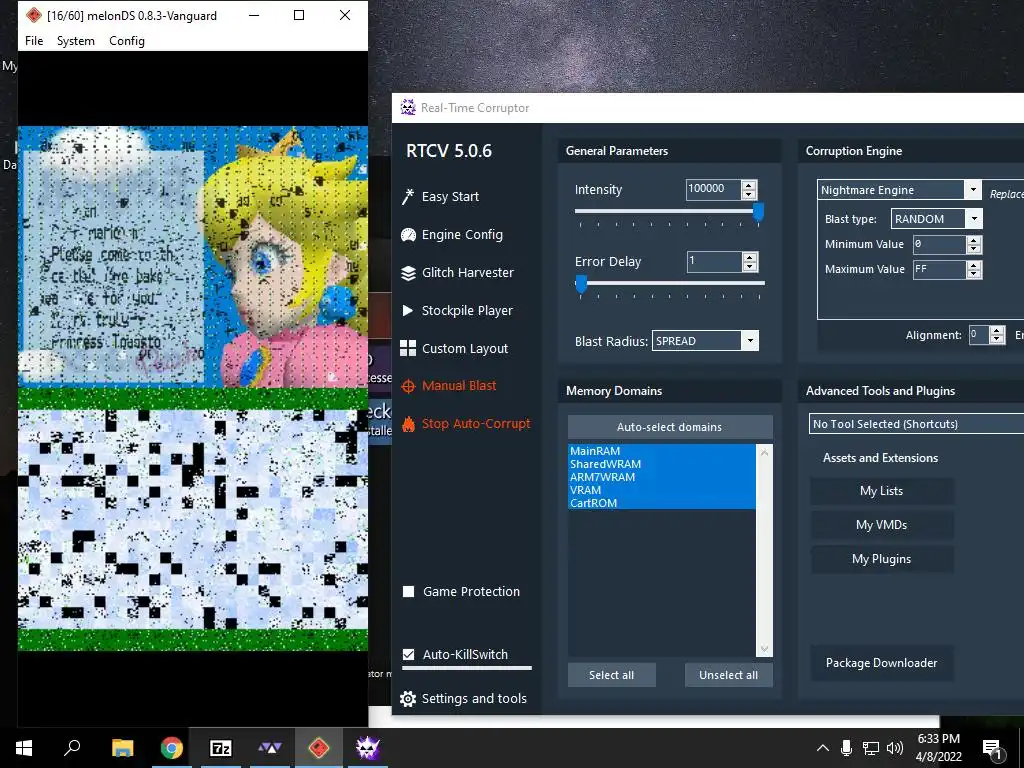Open My VMDs button
This screenshot has width=1024, height=768.
pyautogui.click(x=882, y=525)
